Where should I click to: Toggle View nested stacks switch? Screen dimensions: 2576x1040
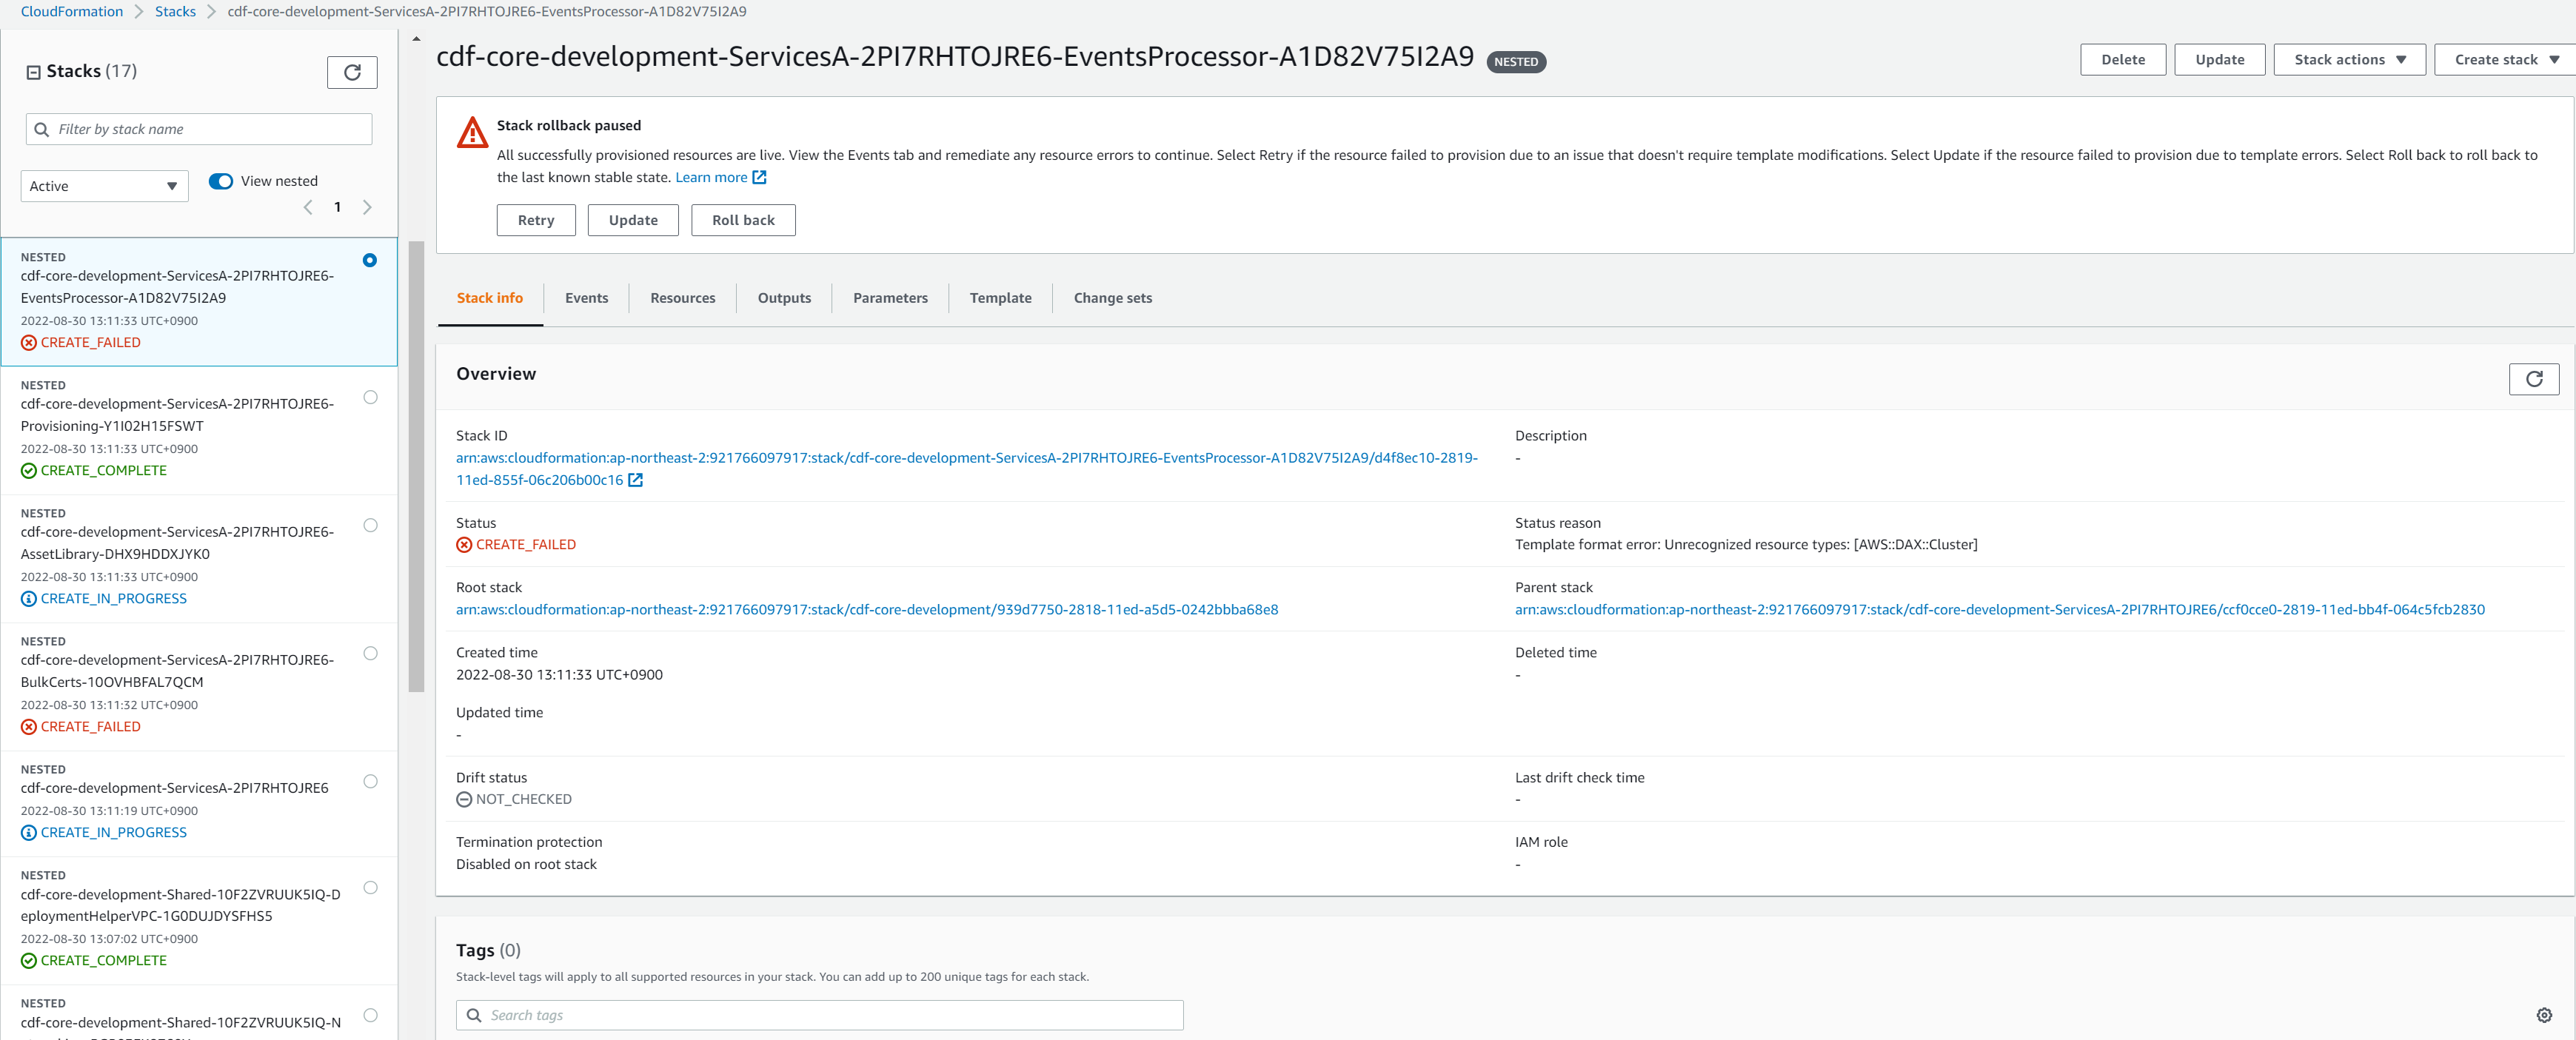click(x=221, y=181)
